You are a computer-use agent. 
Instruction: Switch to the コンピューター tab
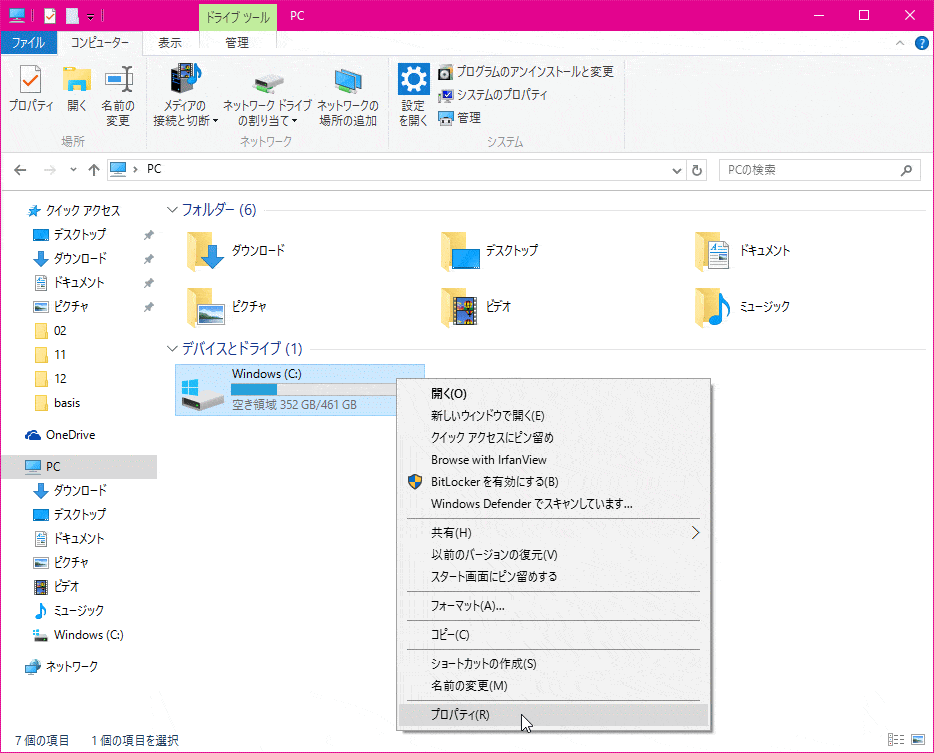99,43
